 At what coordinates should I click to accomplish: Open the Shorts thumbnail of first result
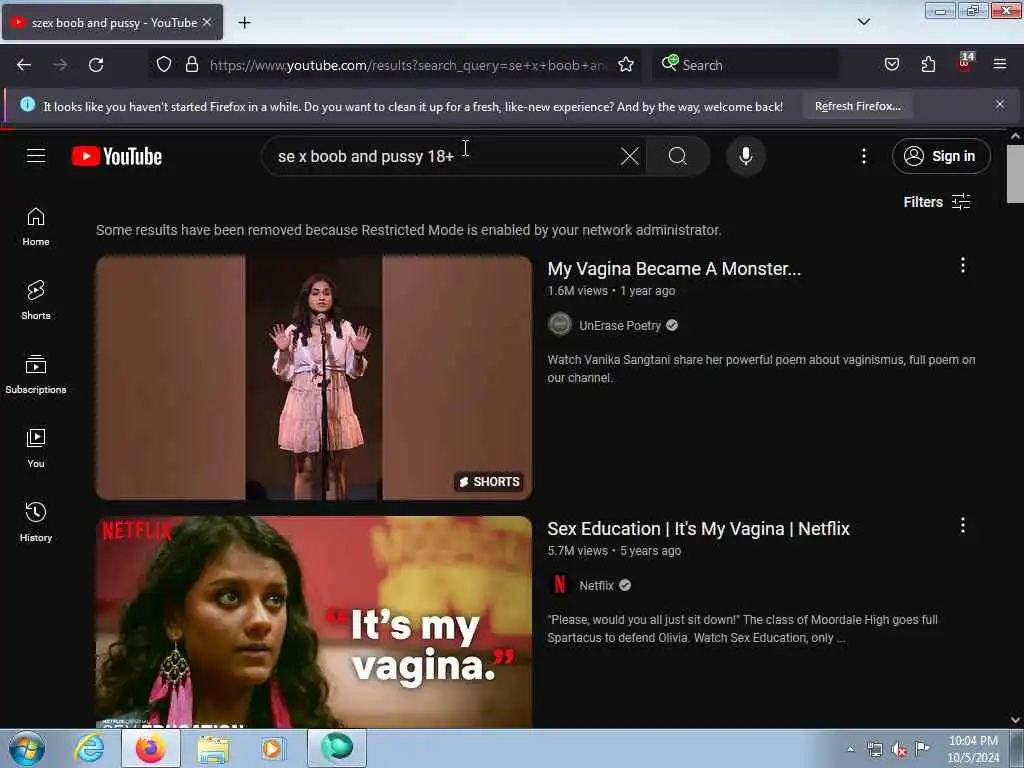point(314,377)
